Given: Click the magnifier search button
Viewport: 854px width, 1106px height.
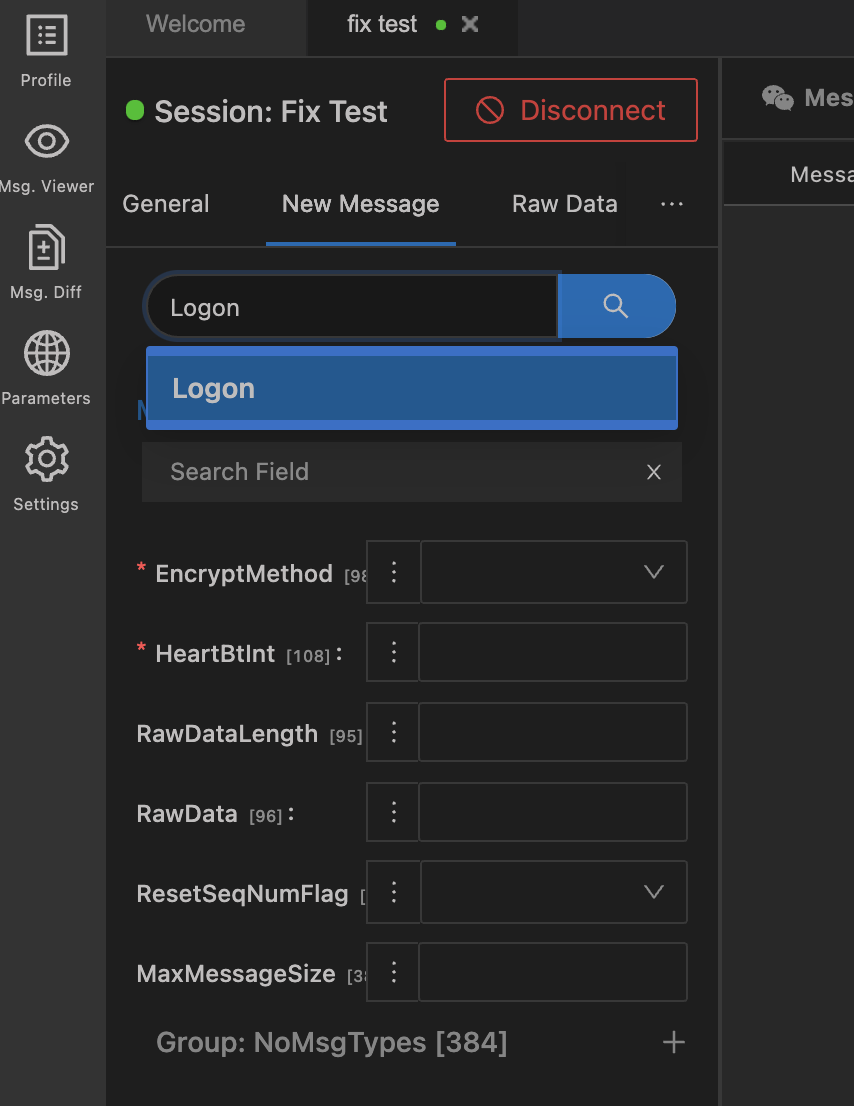Looking at the screenshot, I should tap(616, 306).
